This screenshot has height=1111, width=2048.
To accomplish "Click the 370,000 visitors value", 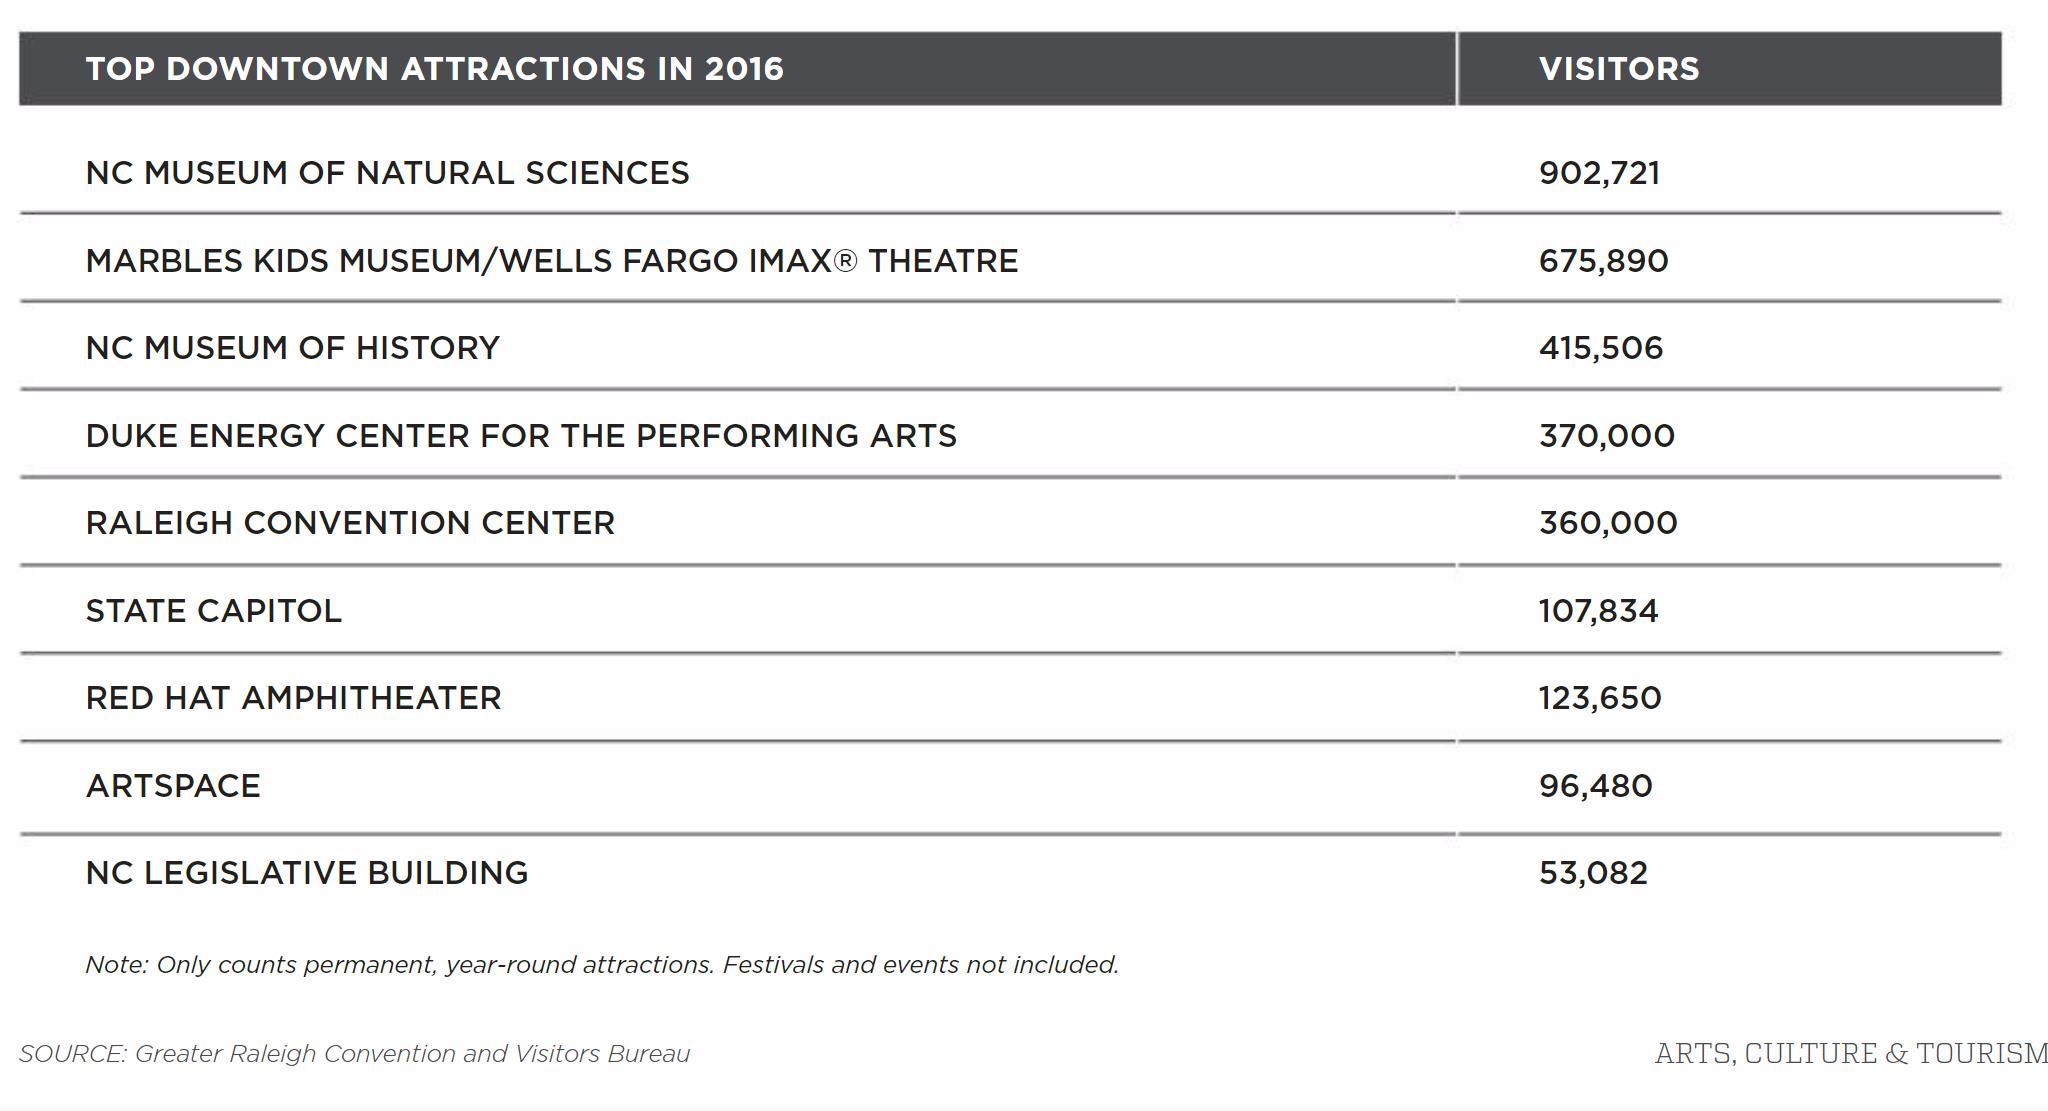I will pos(1606,436).
